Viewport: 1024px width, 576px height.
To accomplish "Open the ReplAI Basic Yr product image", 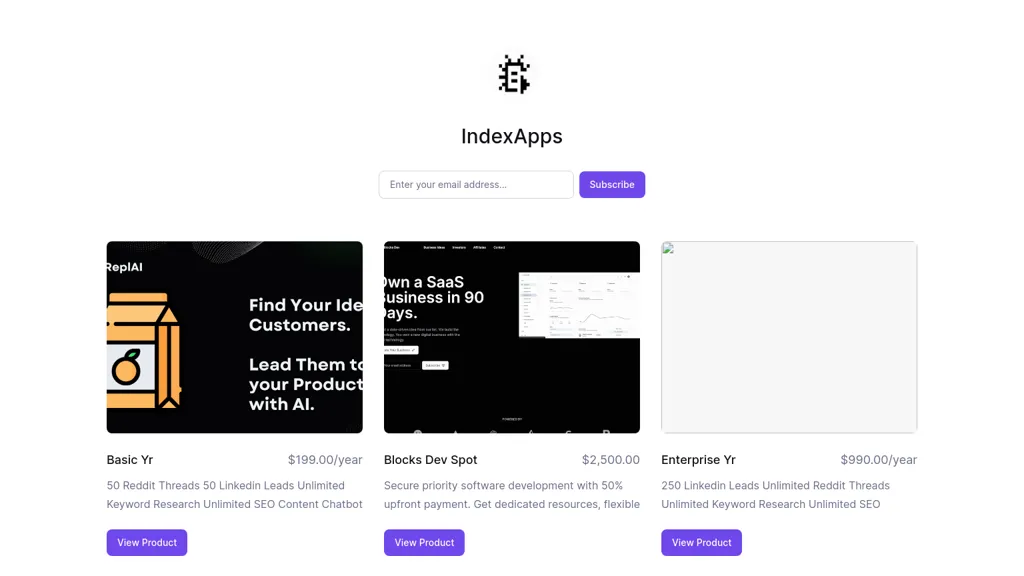I will coord(235,337).
